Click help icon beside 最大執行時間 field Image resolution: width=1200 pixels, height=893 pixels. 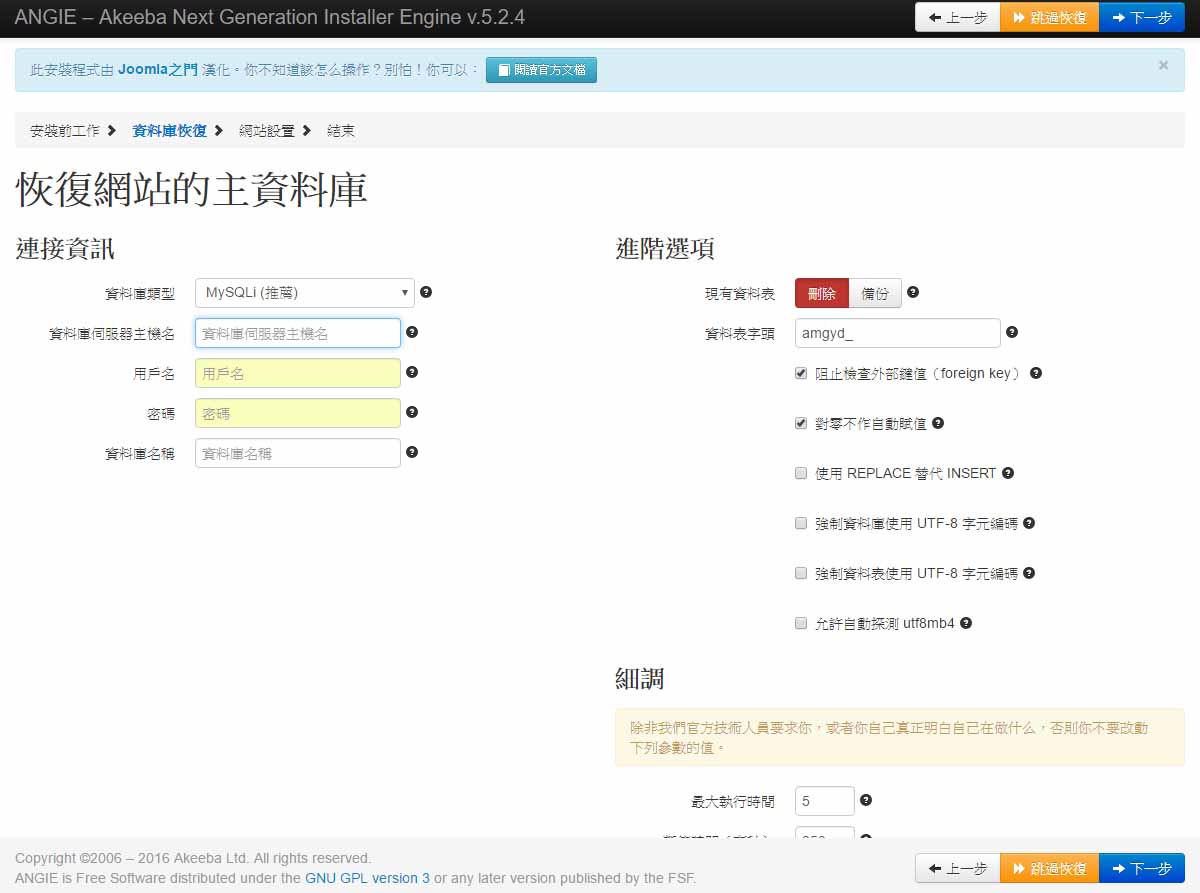[x=866, y=800]
